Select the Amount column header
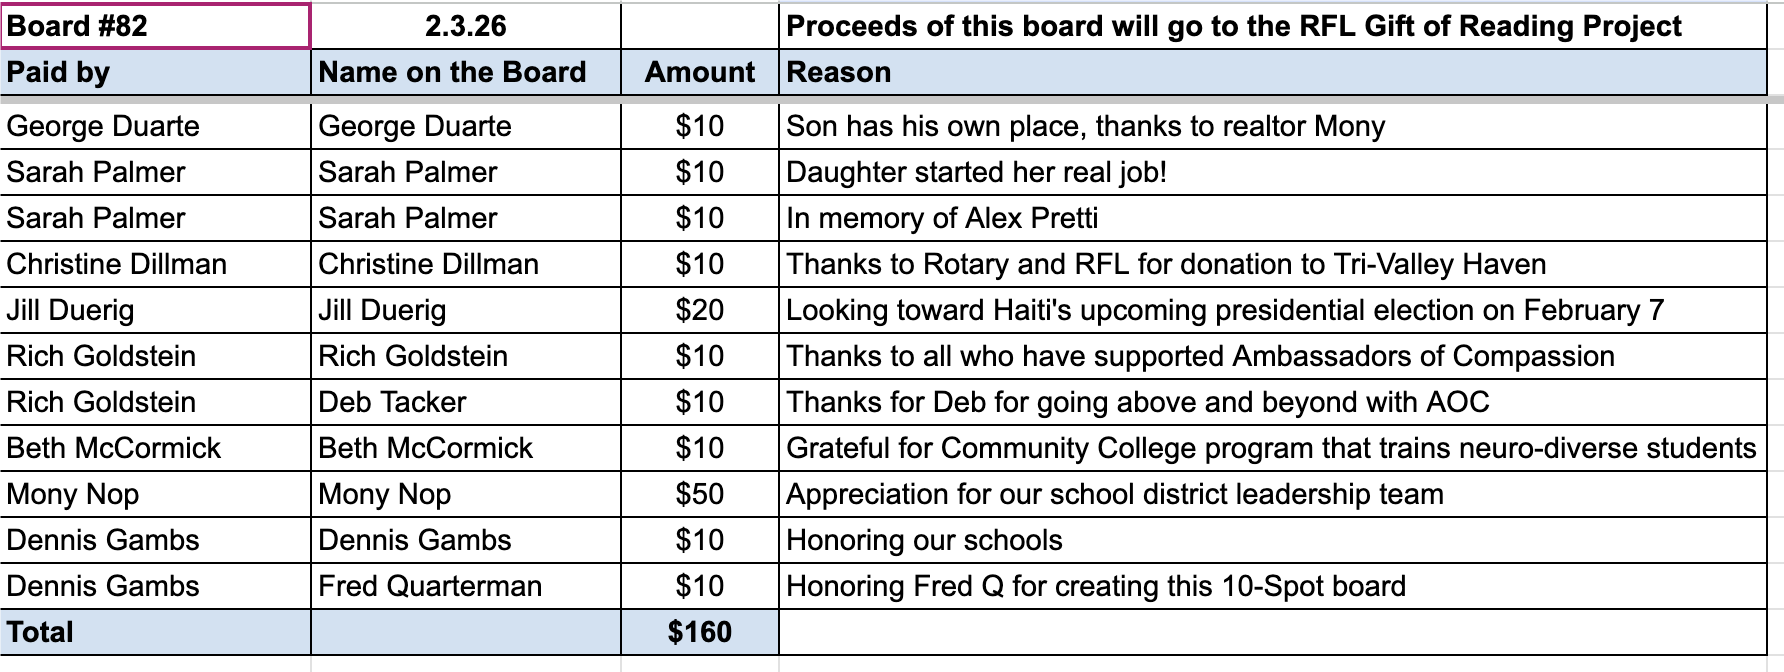The height and width of the screenshot is (672, 1784). [699, 72]
